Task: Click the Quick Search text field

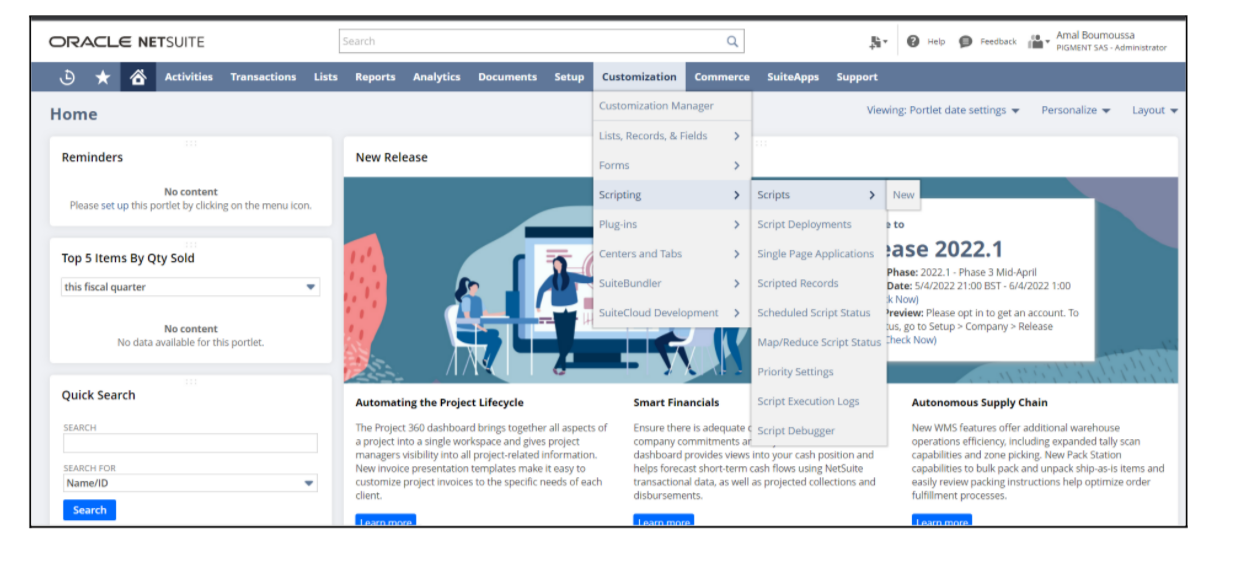Action: click(190, 443)
